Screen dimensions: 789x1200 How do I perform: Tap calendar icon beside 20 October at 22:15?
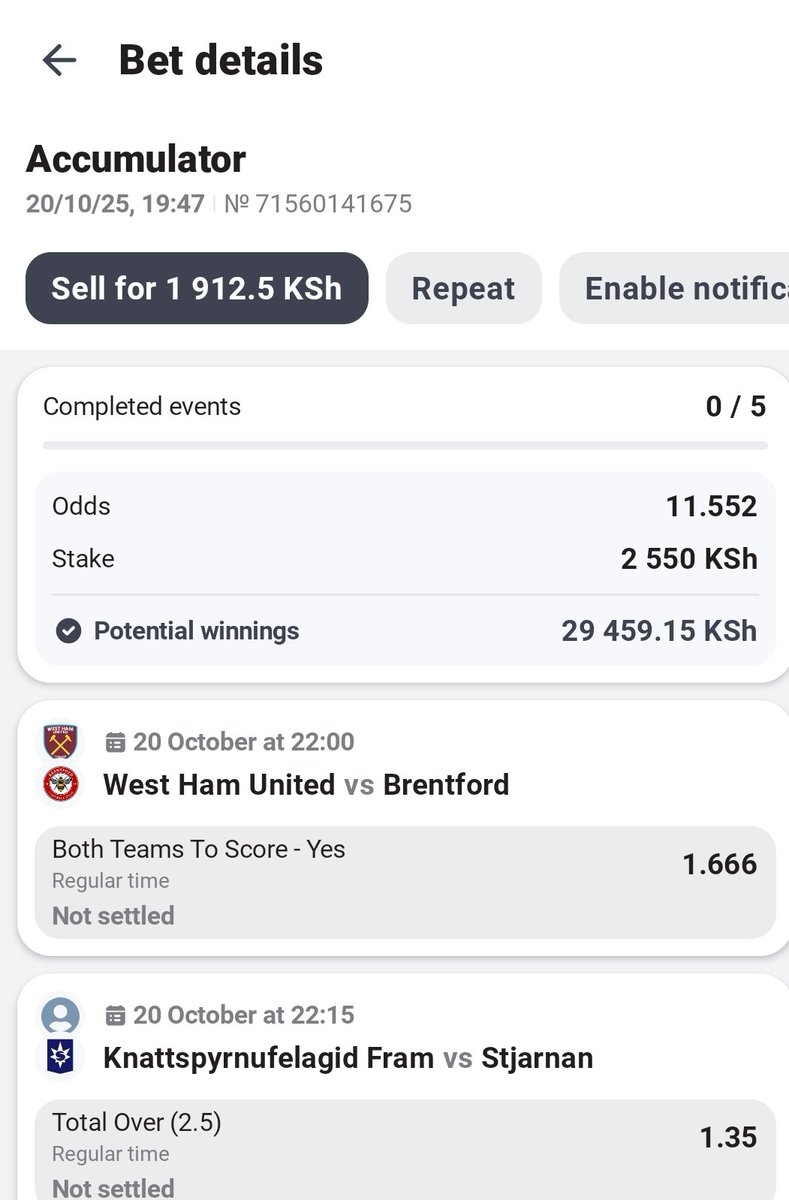(x=115, y=1015)
